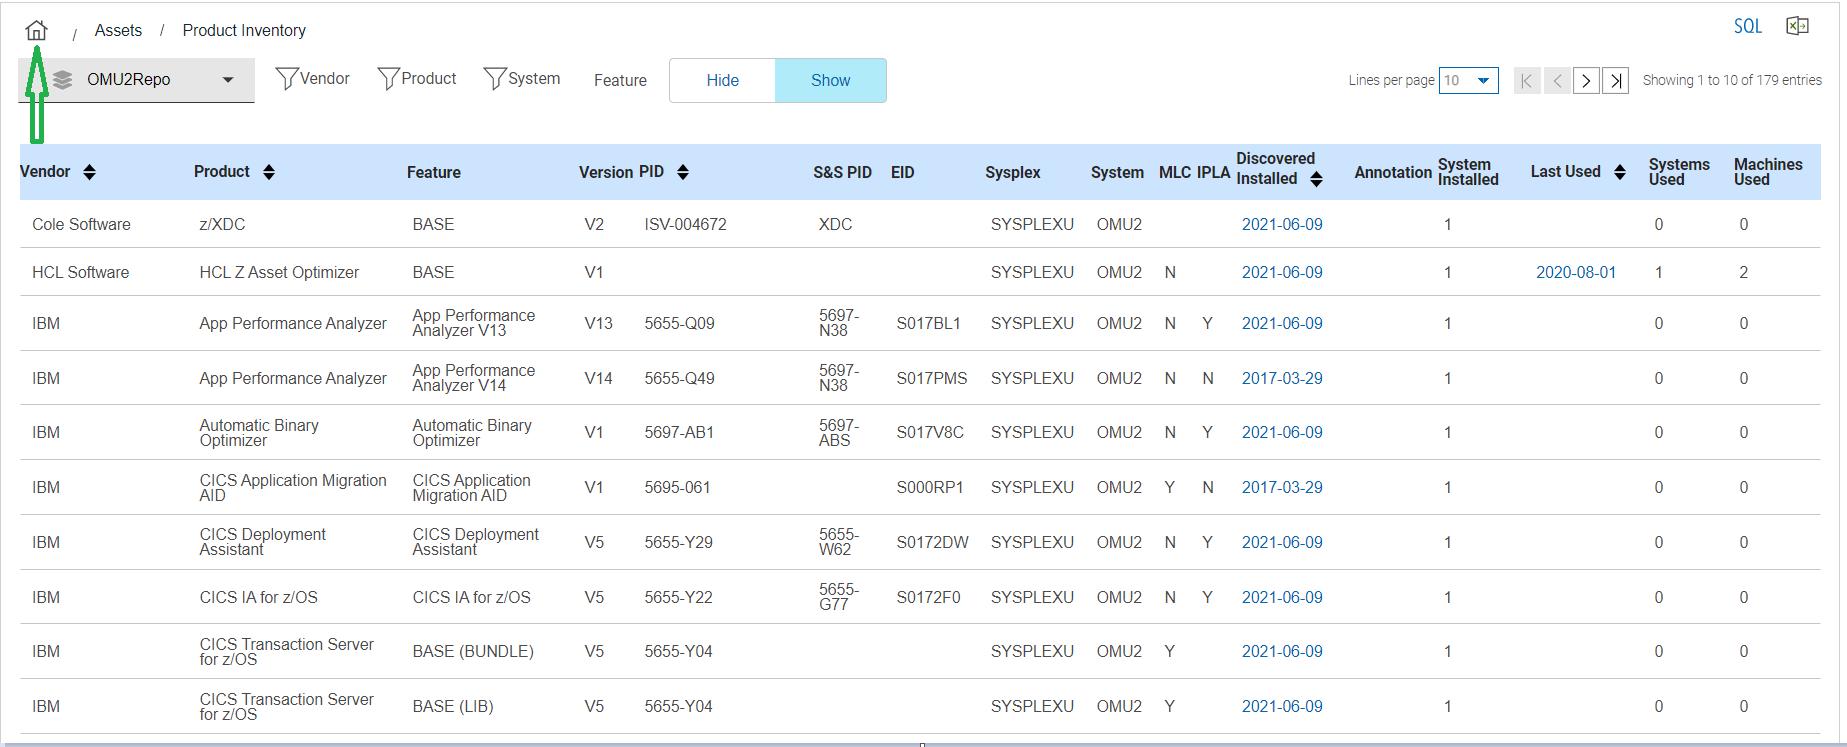
Task: Click EID S0172F0 cell
Action: 928,597
